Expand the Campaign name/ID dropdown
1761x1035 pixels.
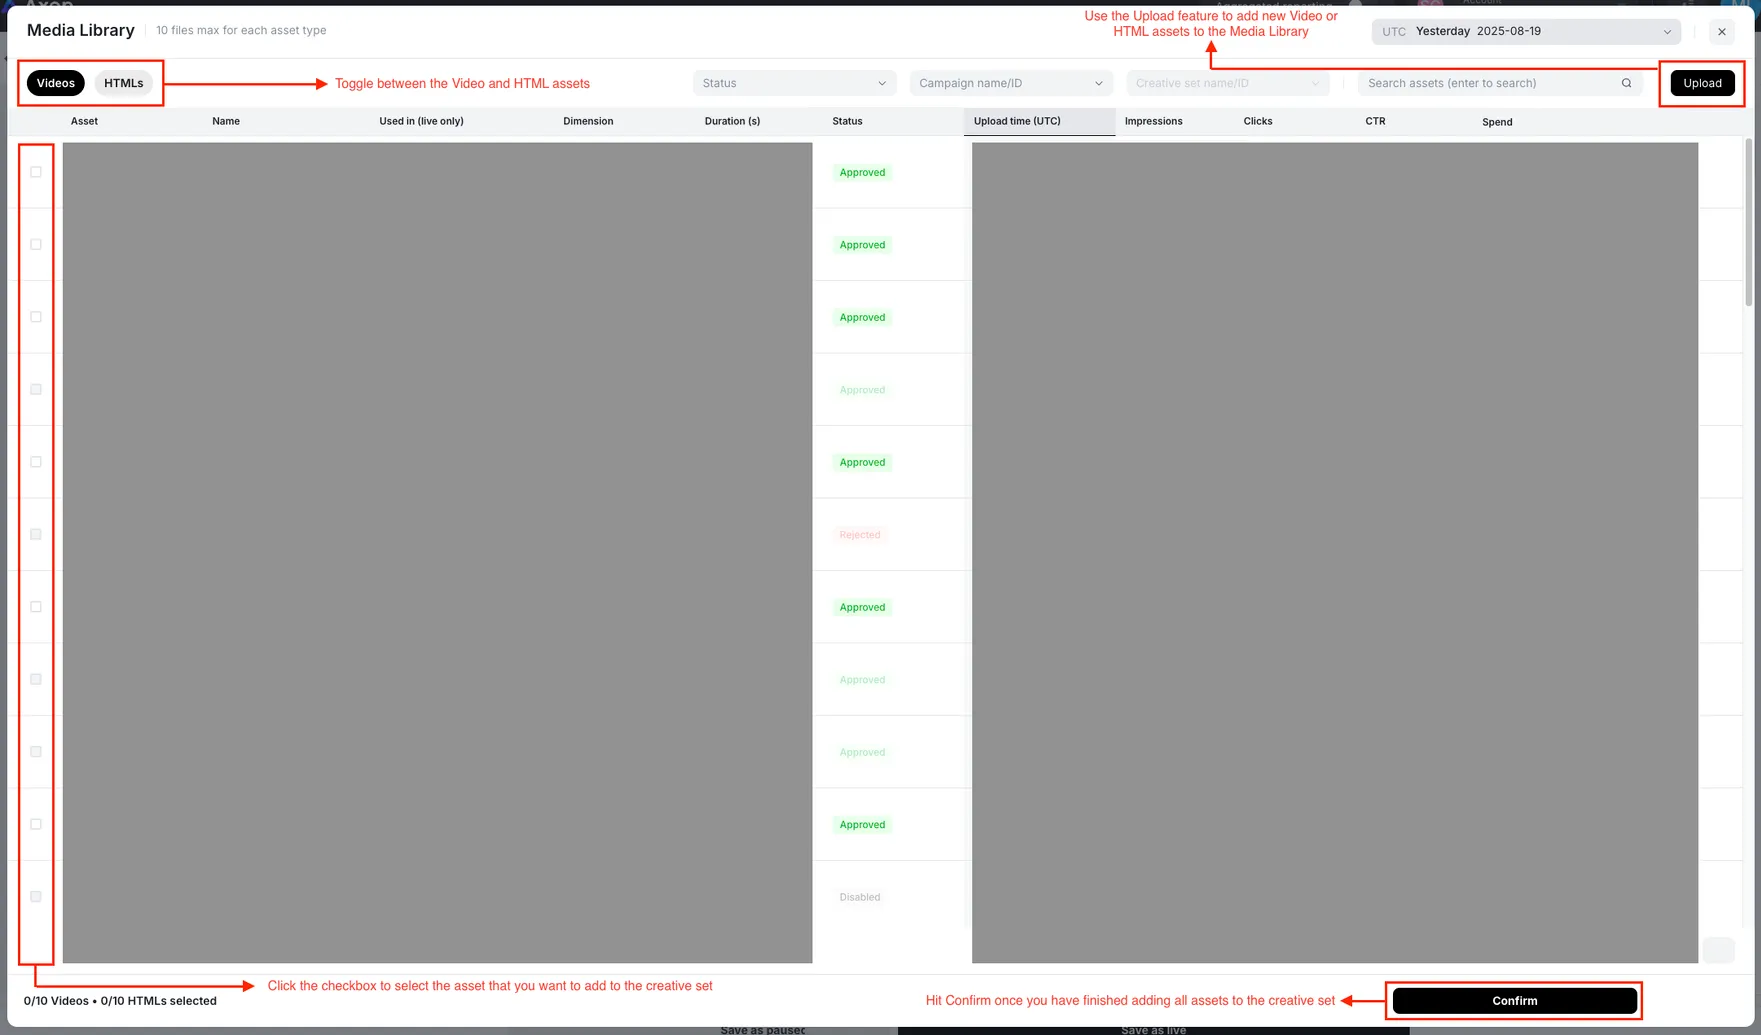(1010, 83)
